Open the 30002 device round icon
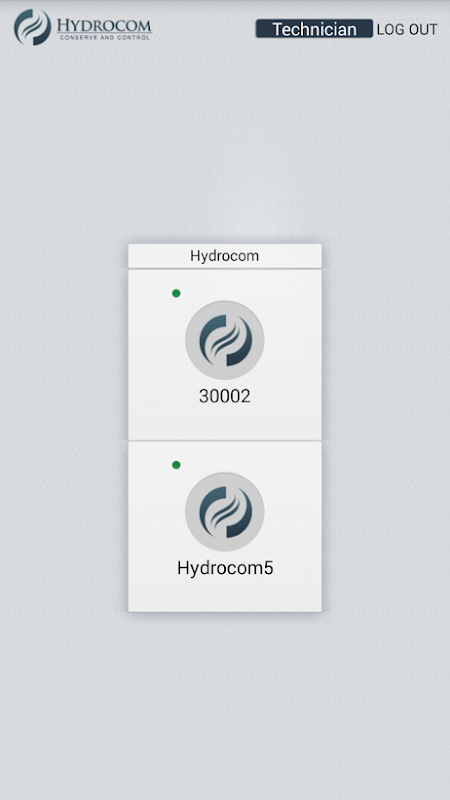Image resolution: width=450 pixels, height=800 pixels. [x=224, y=340]
